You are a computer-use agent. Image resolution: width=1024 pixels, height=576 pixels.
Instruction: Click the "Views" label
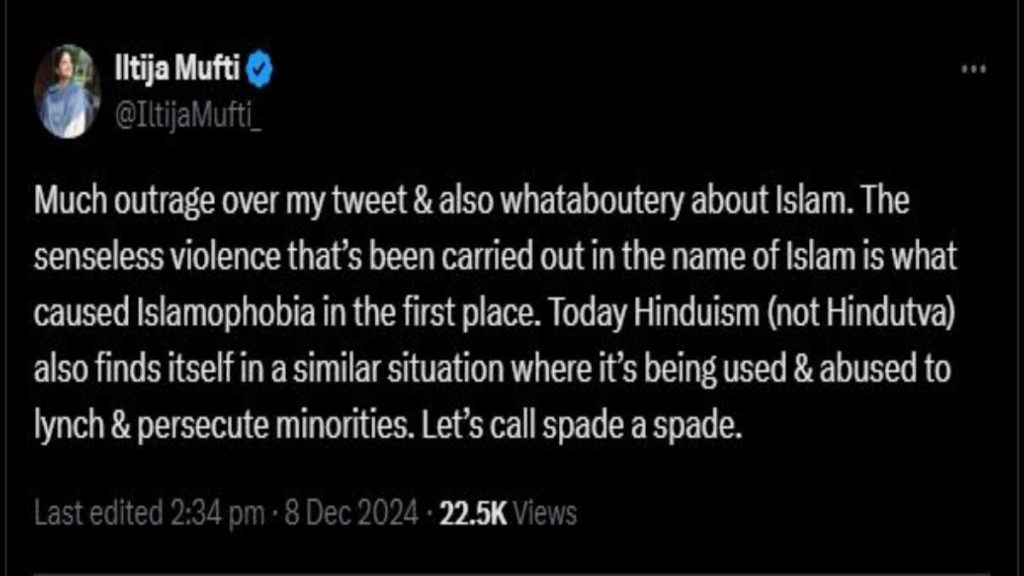click(x=548, y=514)
